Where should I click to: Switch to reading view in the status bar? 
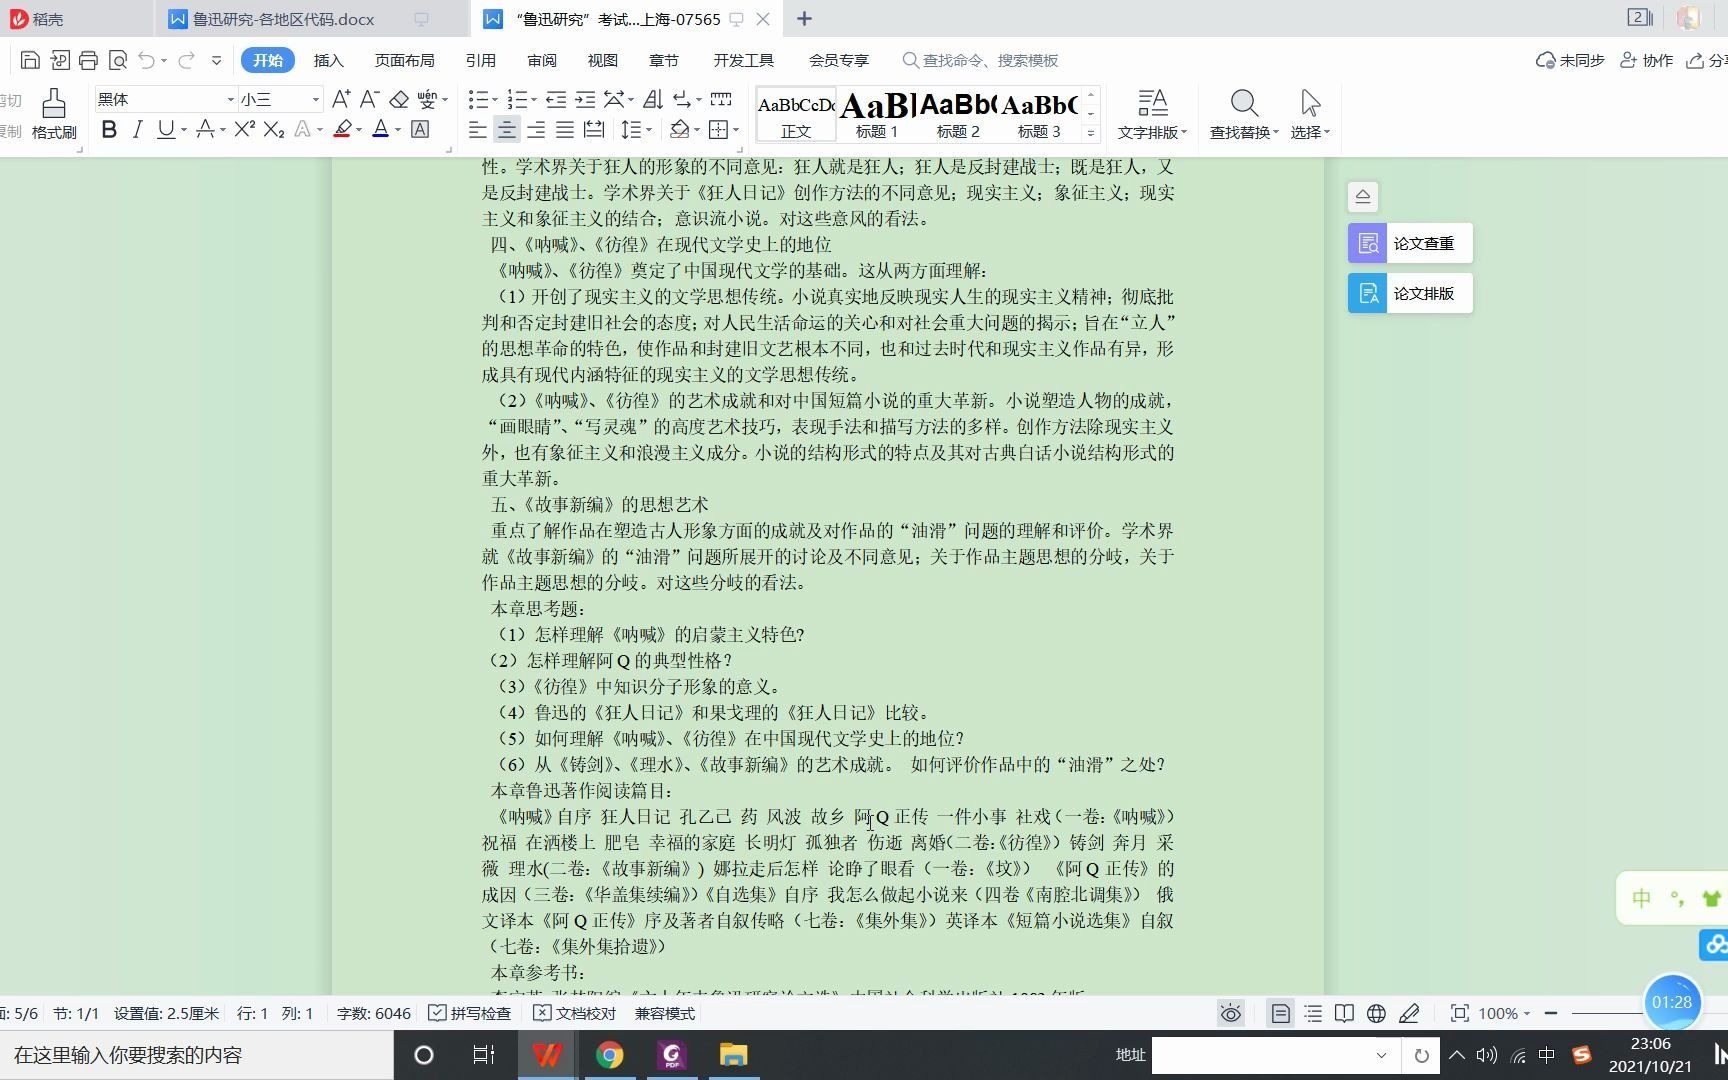(x=1345, y=1013)
